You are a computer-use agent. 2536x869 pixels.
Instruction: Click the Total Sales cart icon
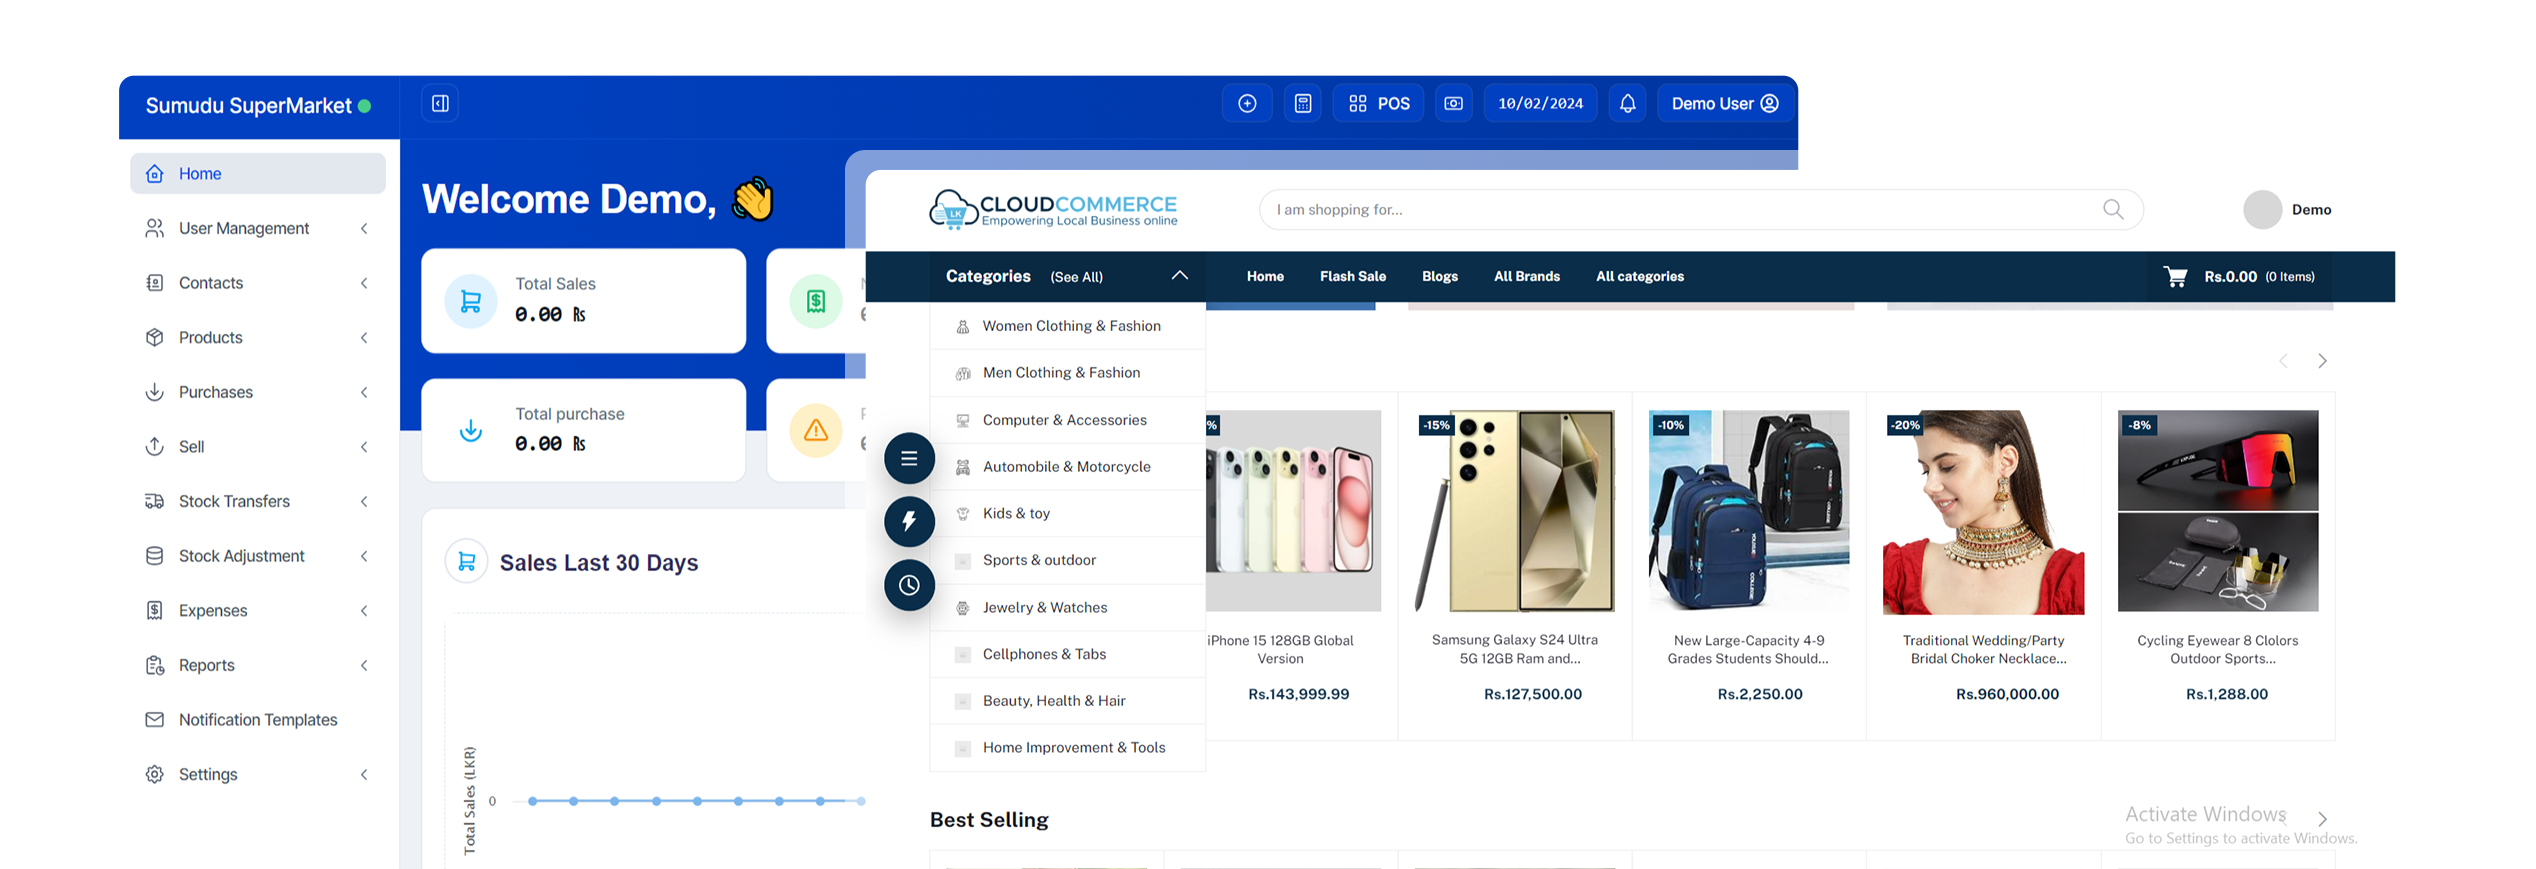[x=470, y=300]
